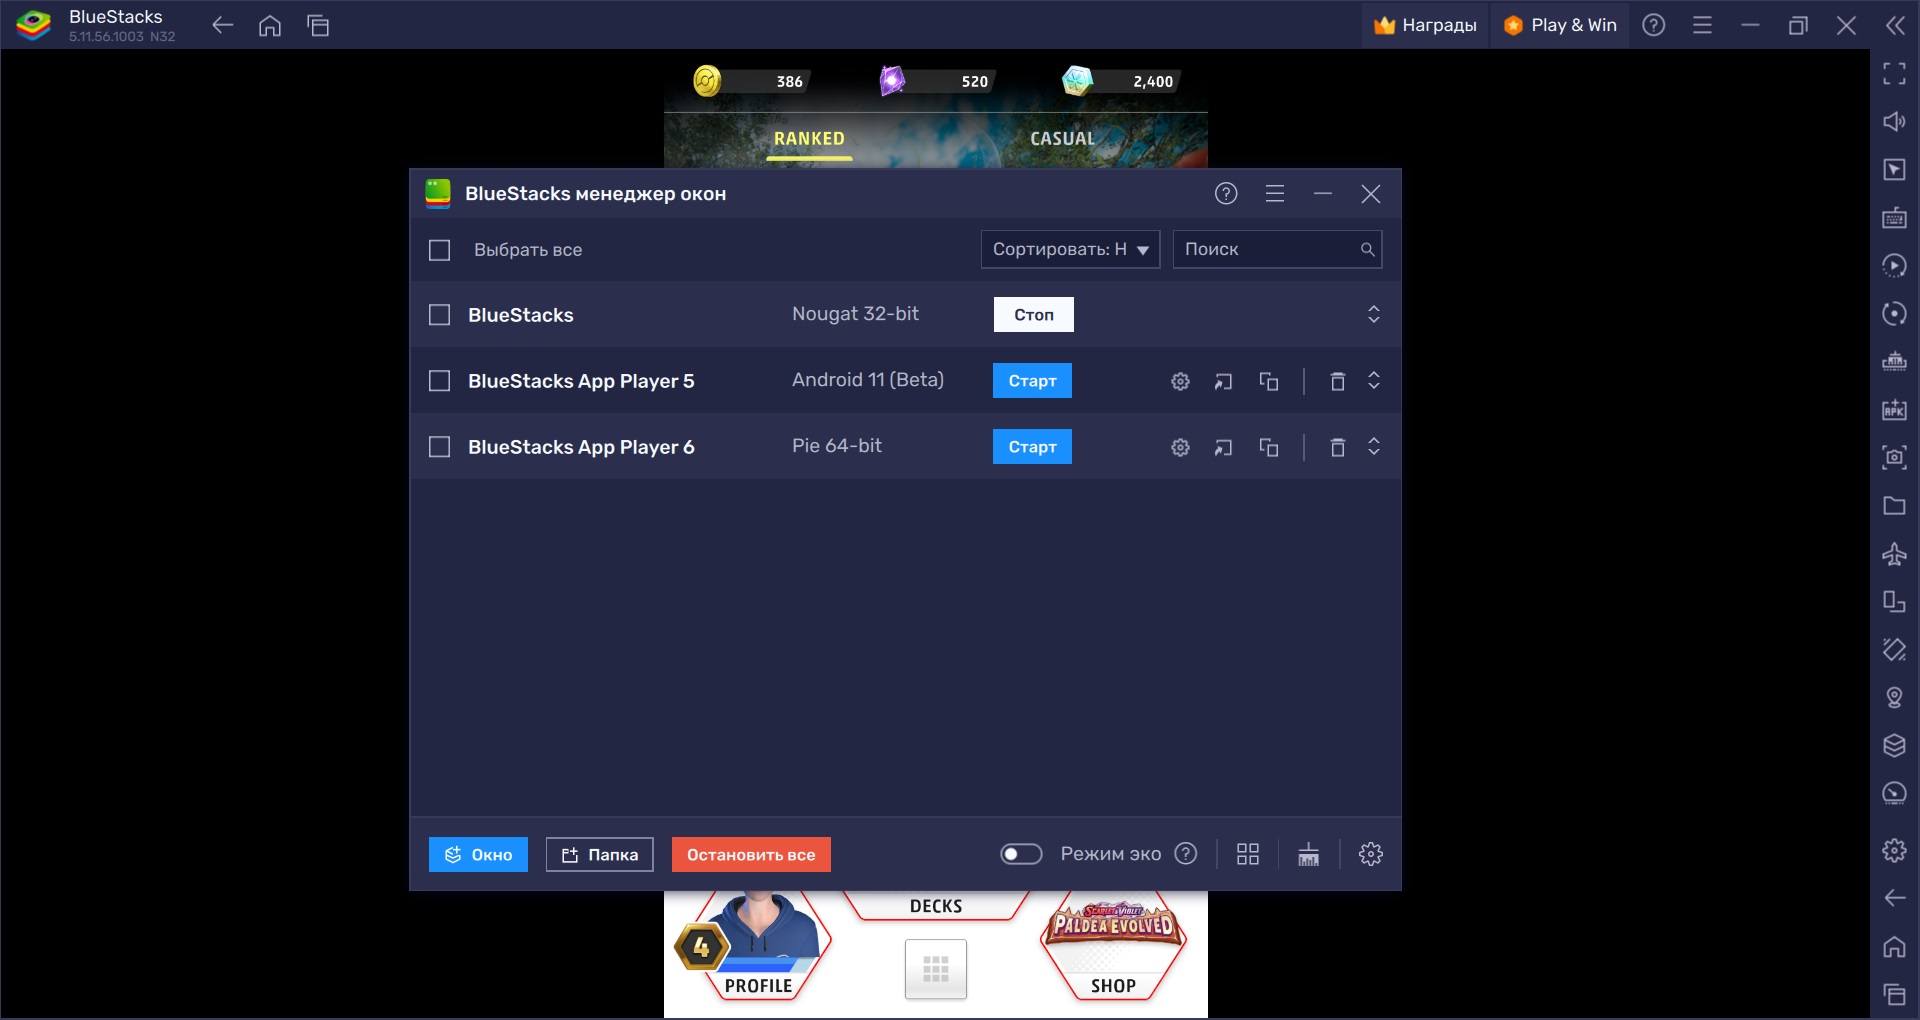
Task: Open the Media folder sidebar icon
Action: (x=1894, y=505)
